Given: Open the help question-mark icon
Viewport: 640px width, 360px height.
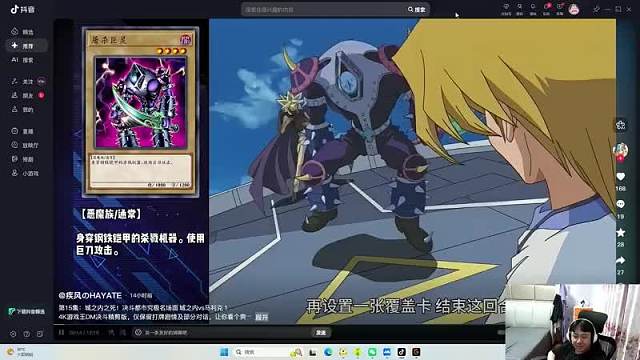Looking at the screenshot, I should [x=27, y=334].
